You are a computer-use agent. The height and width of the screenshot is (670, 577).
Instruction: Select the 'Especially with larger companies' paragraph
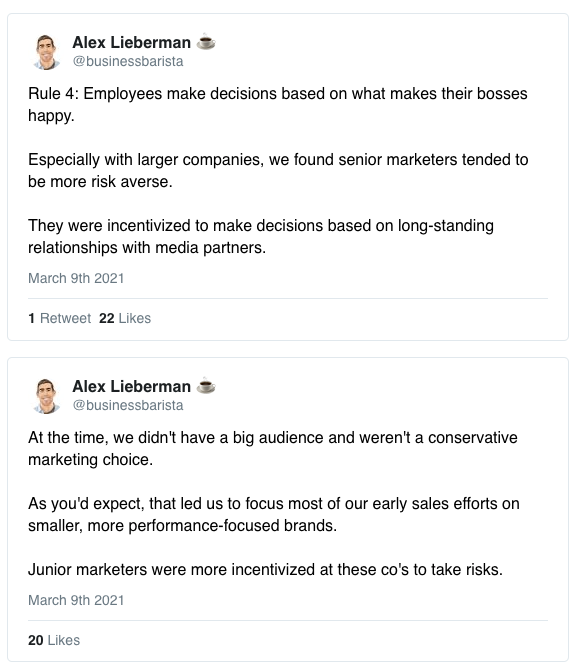(x=278, y=170)
